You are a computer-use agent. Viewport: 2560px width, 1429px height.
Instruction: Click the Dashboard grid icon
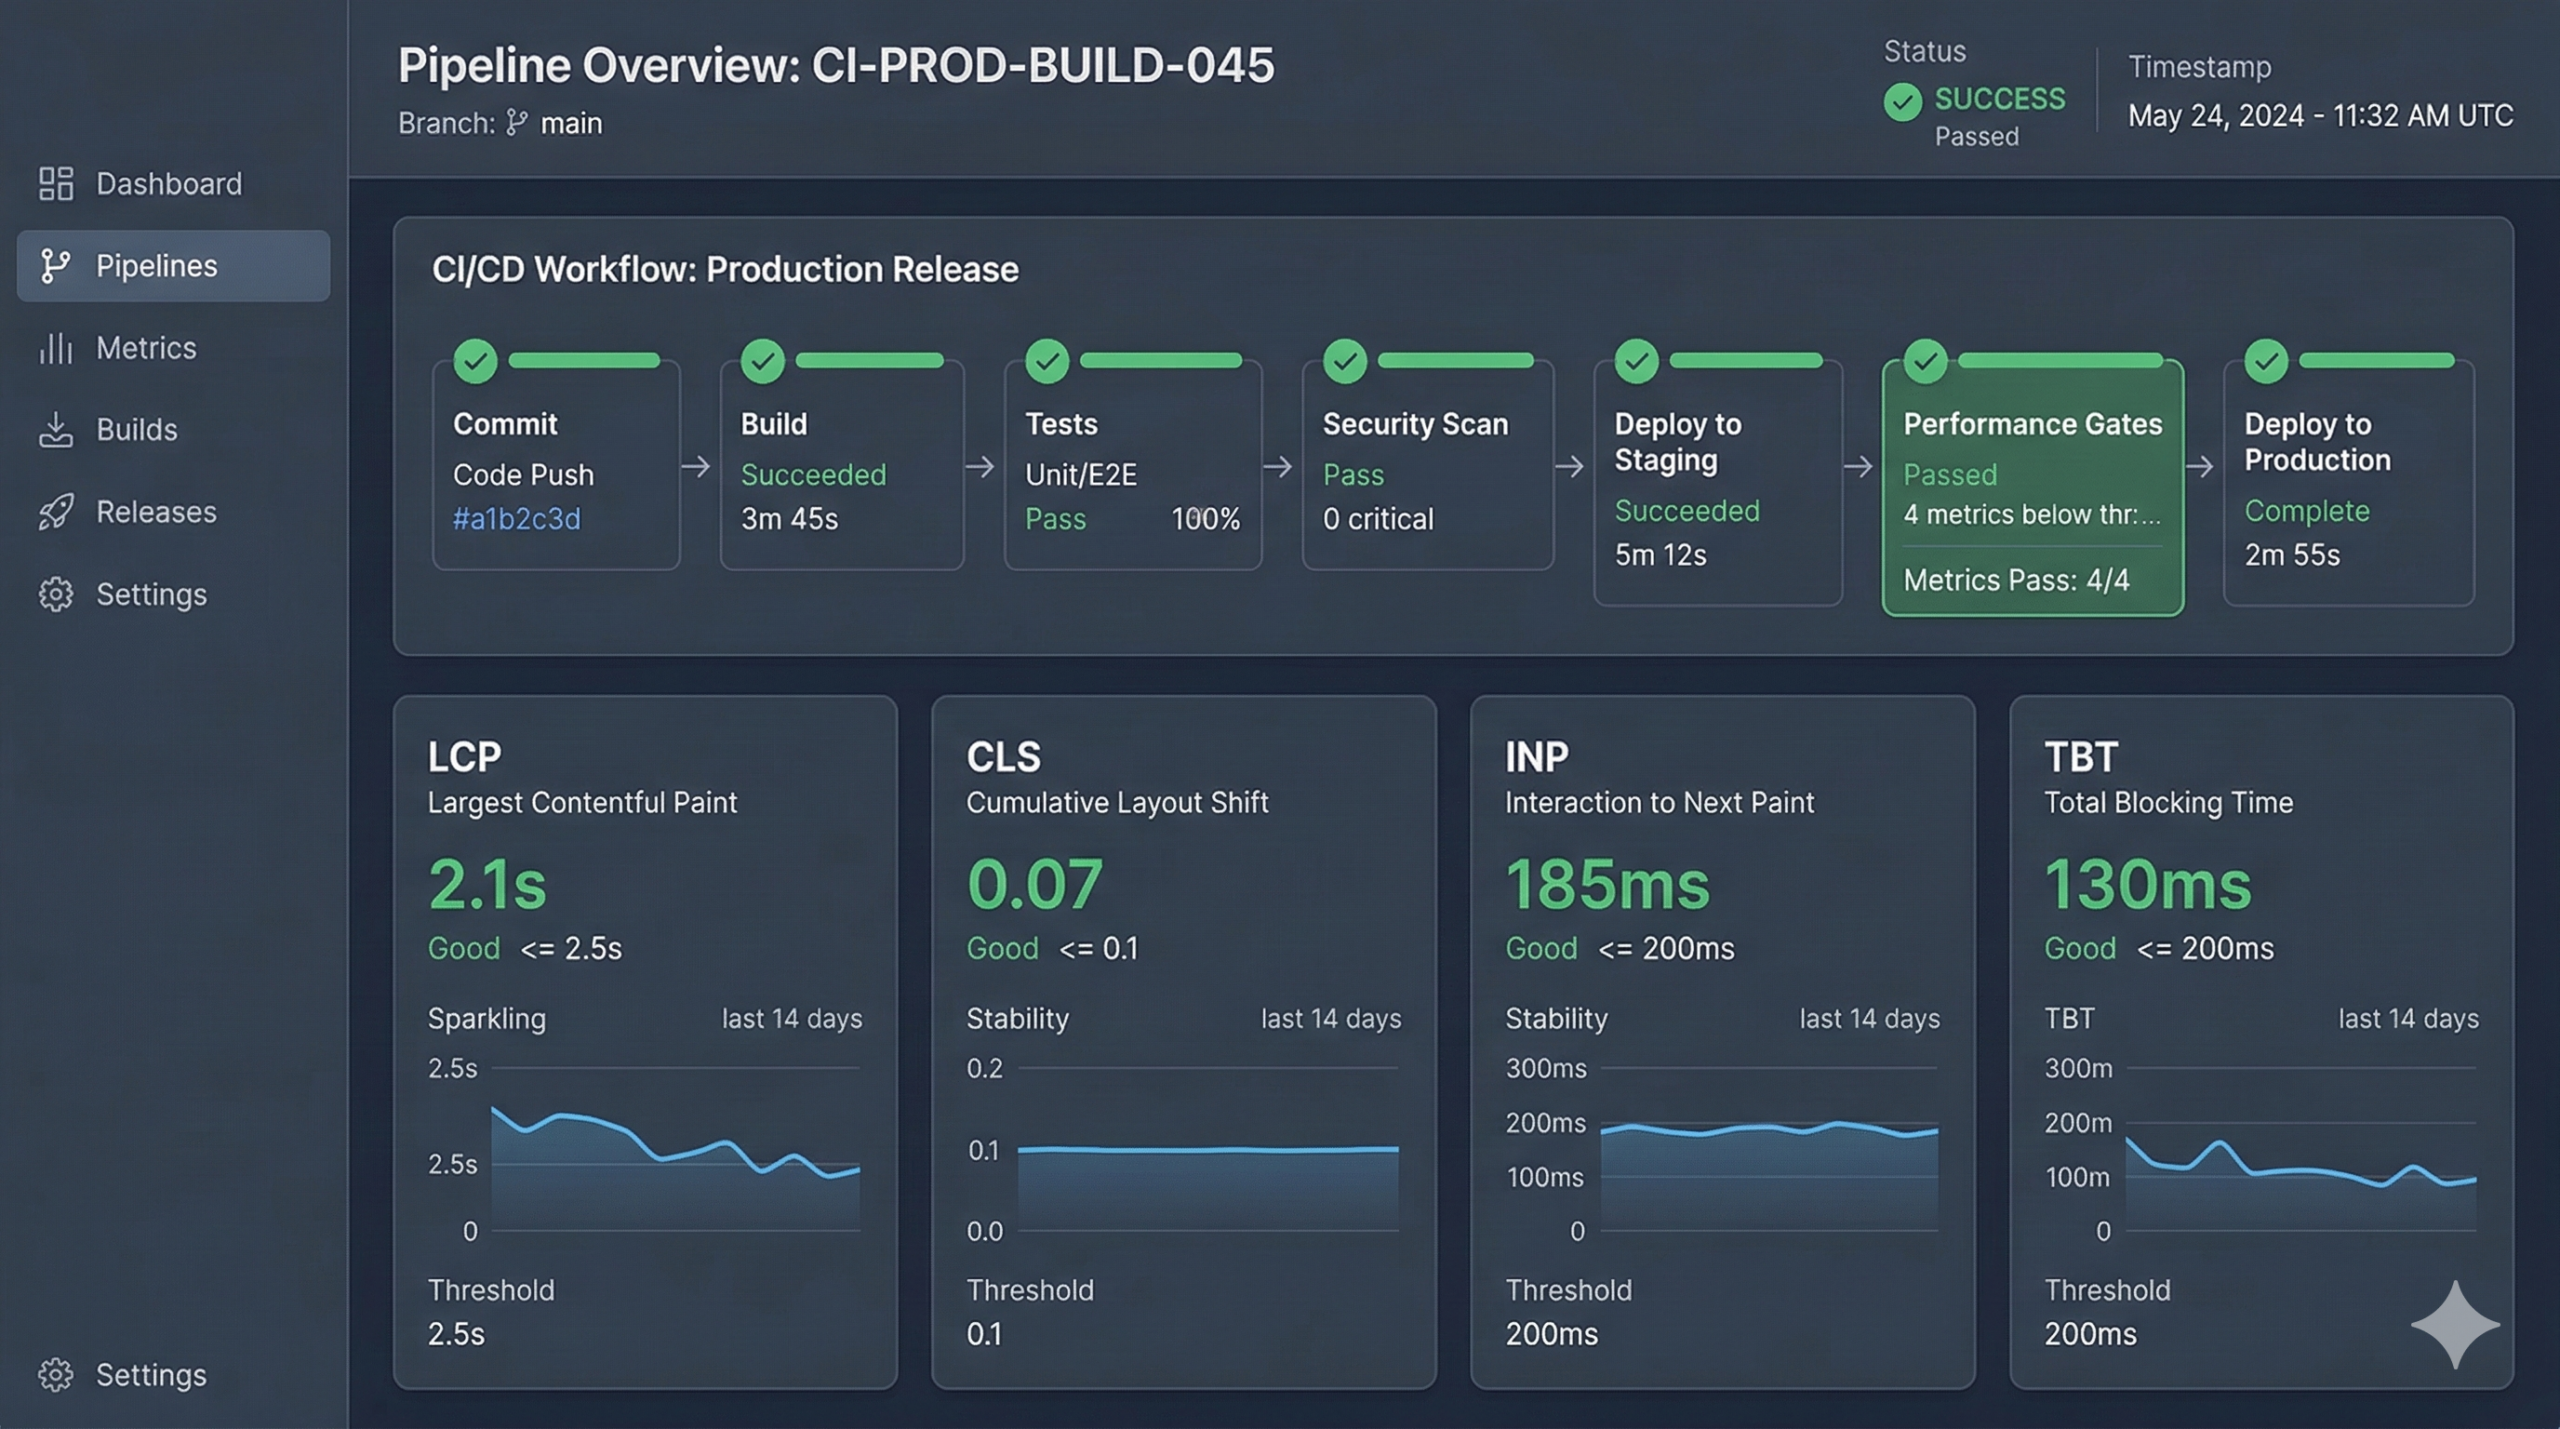[x=56, y=184]
